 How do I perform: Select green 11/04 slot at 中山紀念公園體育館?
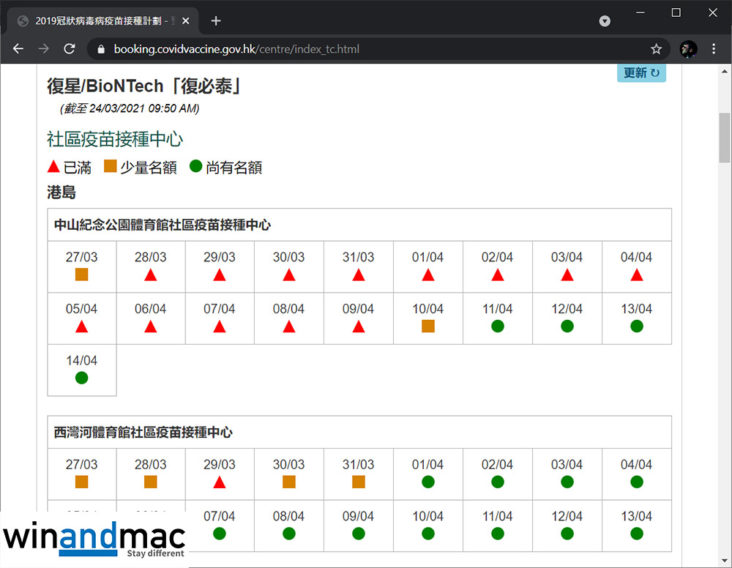(x=497, y=326)
